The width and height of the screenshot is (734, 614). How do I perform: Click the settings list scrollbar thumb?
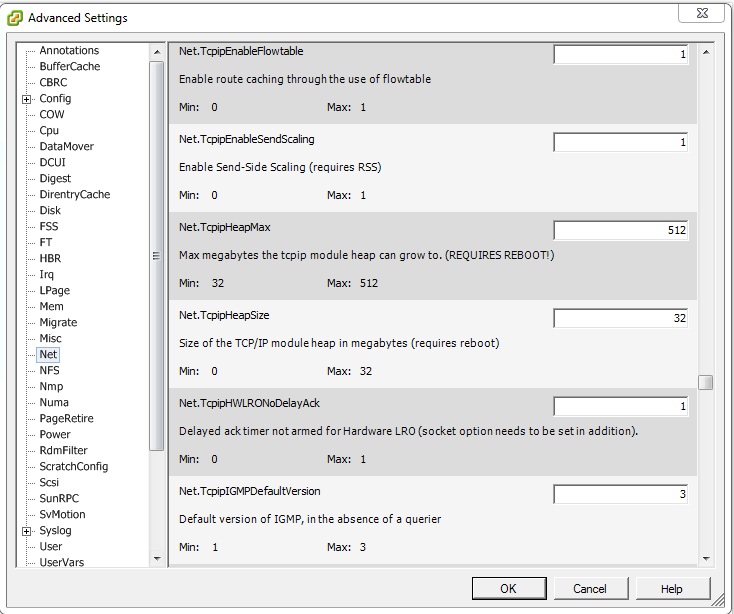[x=706, y=382]
